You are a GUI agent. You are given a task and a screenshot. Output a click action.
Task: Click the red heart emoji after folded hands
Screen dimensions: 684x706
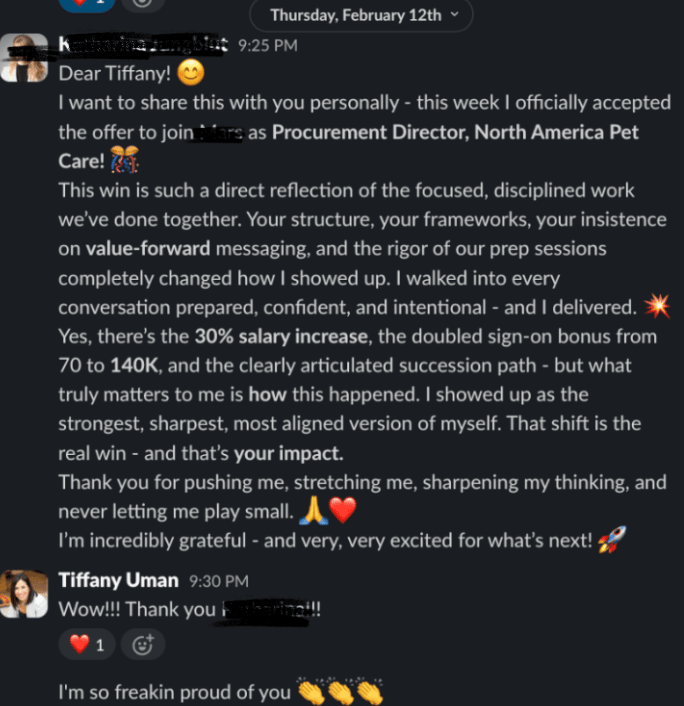342,512
